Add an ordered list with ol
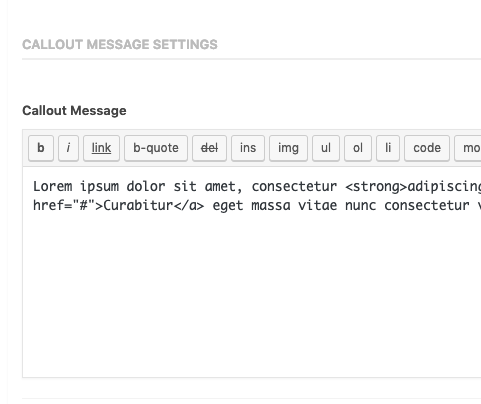 (x=358, y=148)
